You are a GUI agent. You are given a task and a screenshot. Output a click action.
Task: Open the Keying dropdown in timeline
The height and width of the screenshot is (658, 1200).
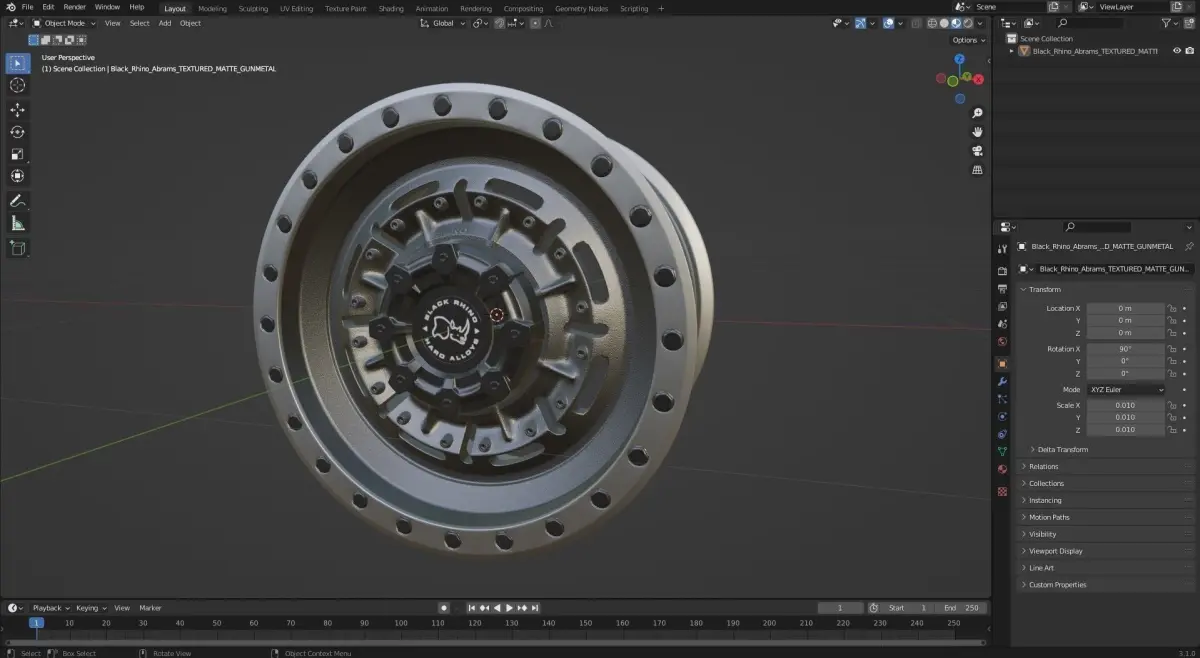click(x=91, y=608)
